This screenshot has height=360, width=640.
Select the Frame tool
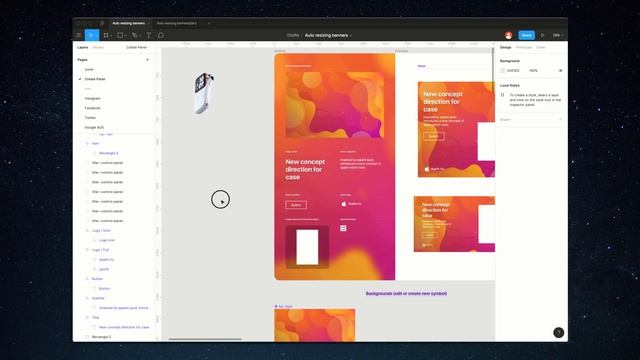pyautogui.click(x=106, y=36)
